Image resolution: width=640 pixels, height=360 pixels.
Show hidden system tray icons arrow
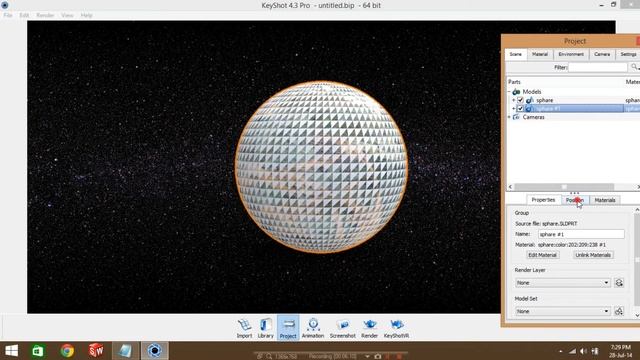click(560, 351)
